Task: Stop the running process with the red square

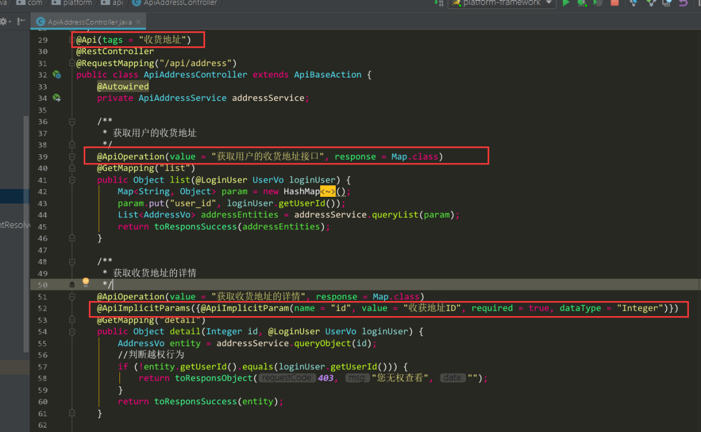Action: tap(615, 3)
